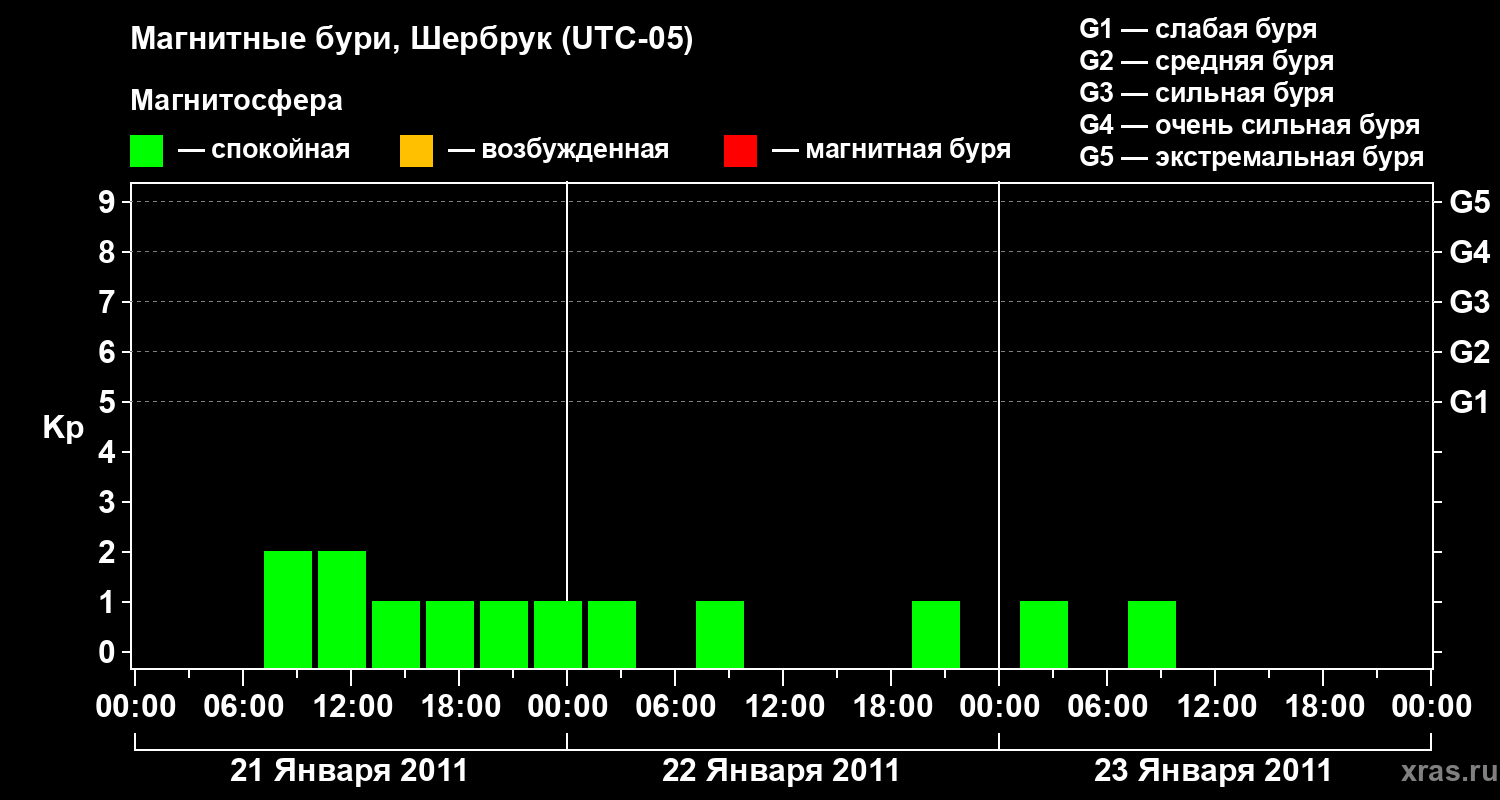
Task: Click the '22 Января 2011' date label
Action: click(x=781, y=771)
